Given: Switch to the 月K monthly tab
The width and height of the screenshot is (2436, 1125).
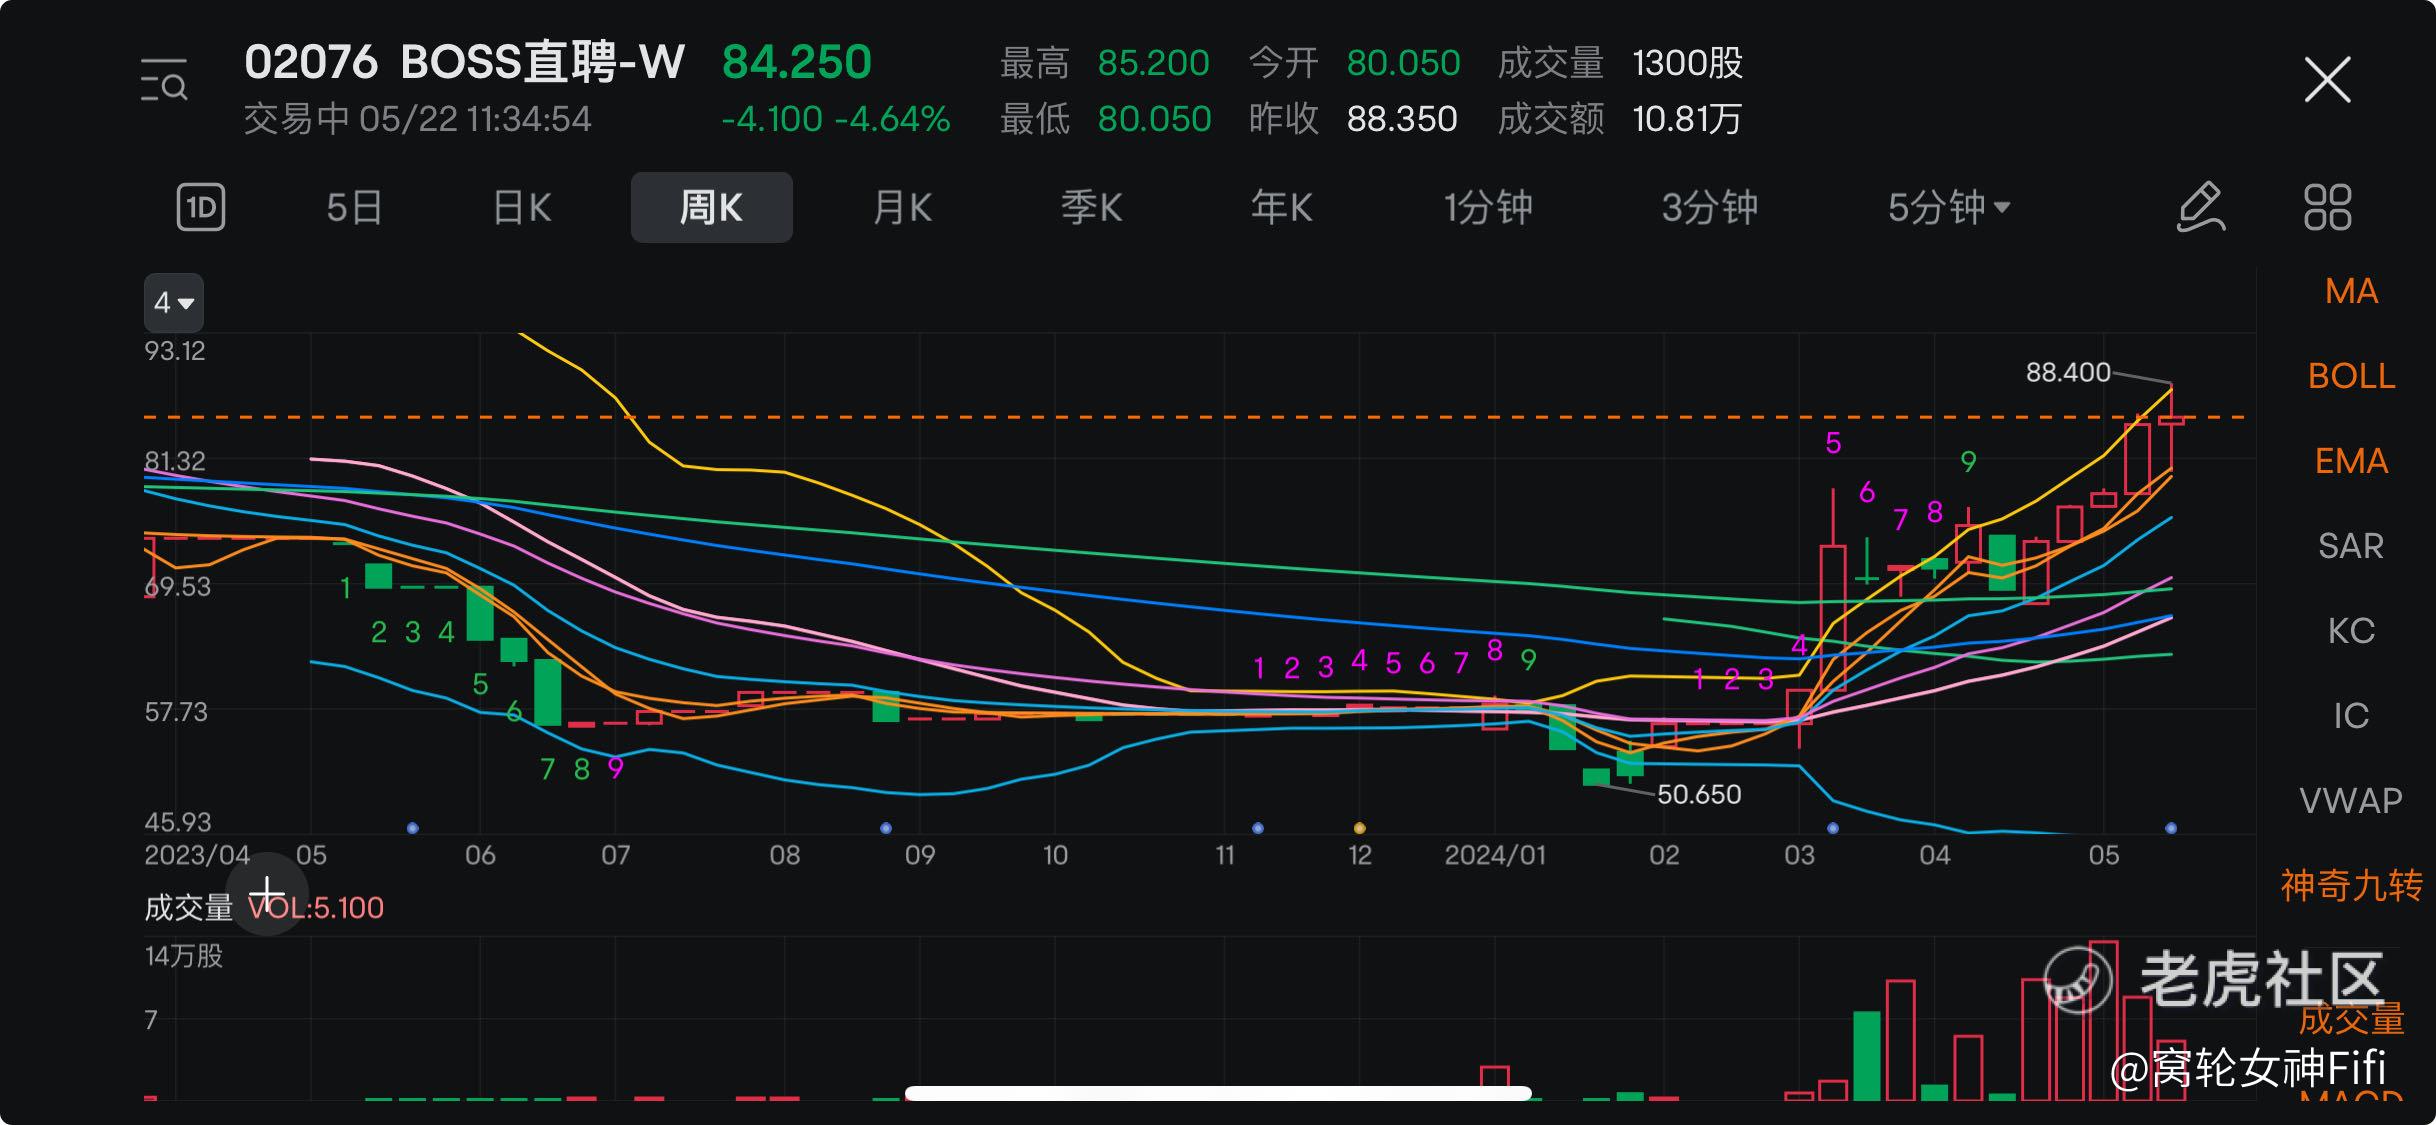Looking at the screenshot, I should tap(902, 208).
